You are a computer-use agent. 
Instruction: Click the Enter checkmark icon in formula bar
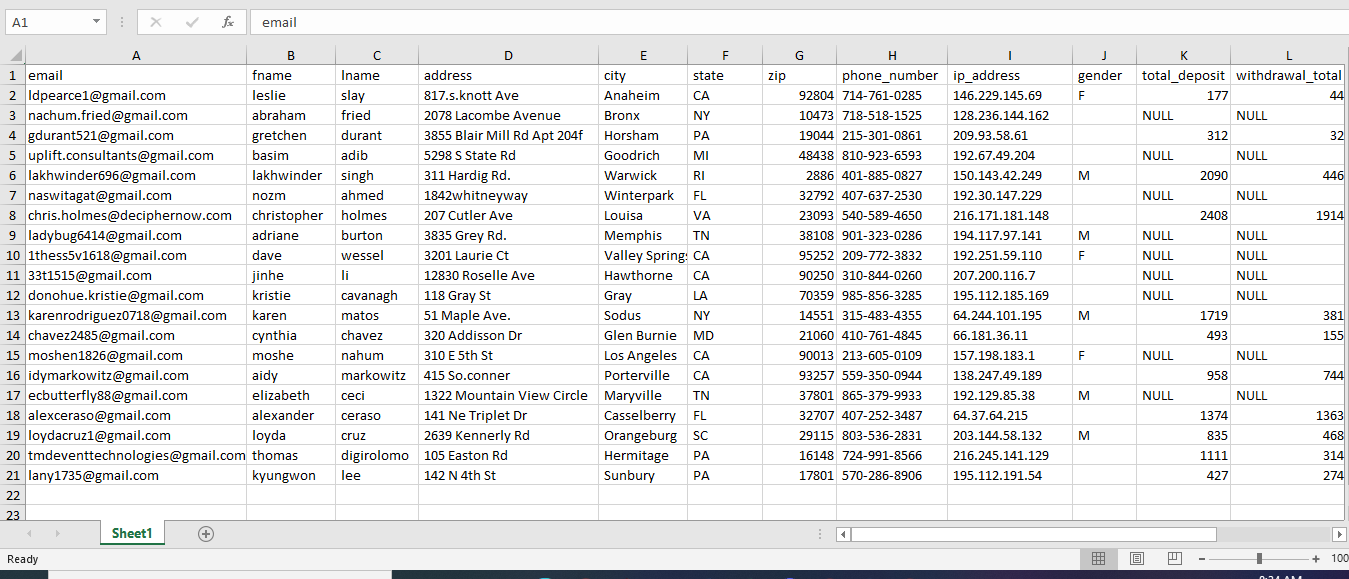(192, 22)
